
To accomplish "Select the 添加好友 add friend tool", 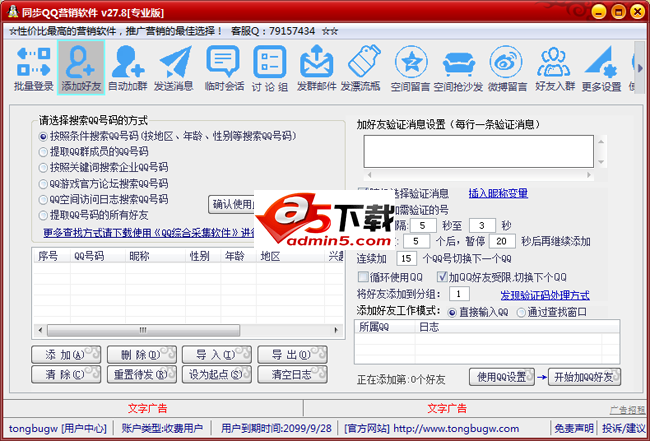I will [81, 68].
